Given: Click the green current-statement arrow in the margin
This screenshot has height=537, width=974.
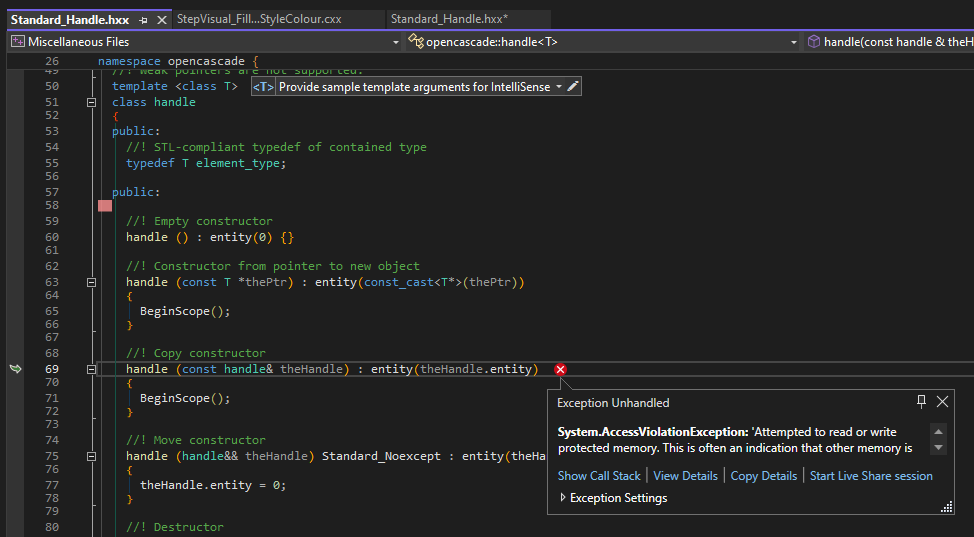Looking at the screenshot, I should pyautogui.click(x=15, y=369).
